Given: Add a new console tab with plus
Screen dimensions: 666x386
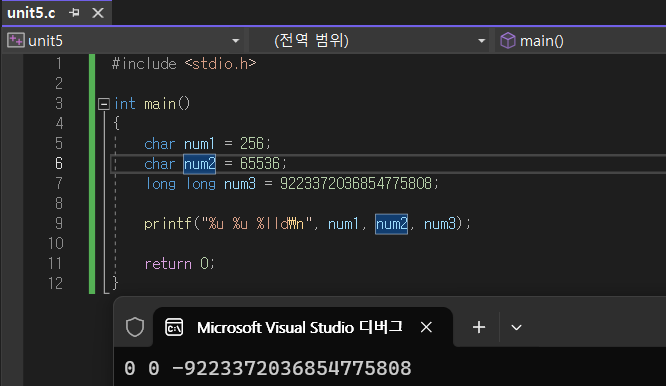Looking at the screenshot, I should pos(479,327).
